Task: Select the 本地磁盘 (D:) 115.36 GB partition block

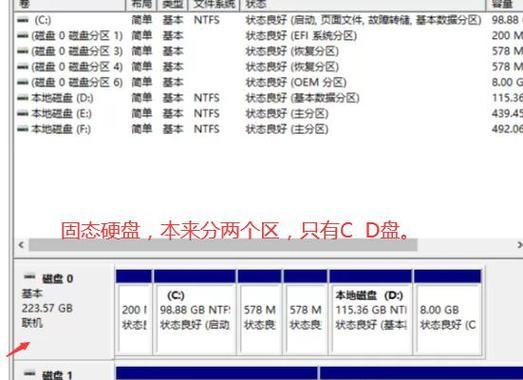Action: [371, 312]
